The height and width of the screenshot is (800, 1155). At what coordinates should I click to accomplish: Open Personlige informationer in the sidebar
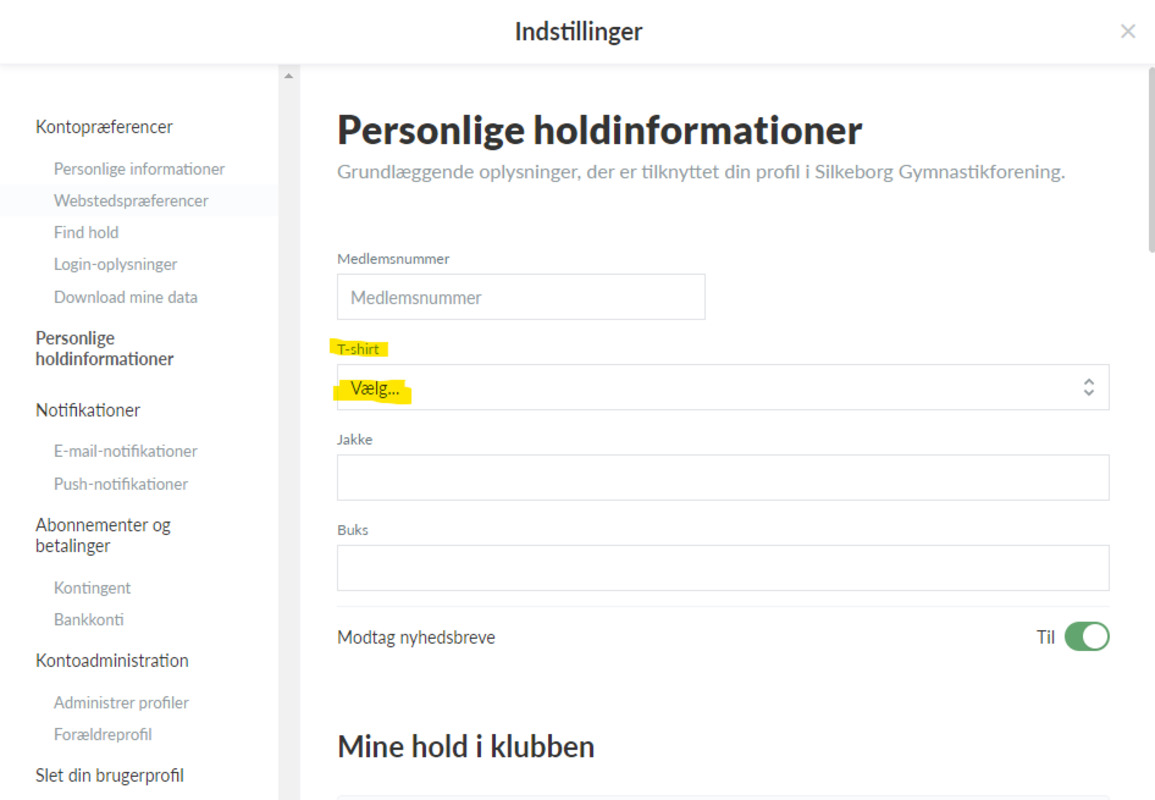pos(139,169)
